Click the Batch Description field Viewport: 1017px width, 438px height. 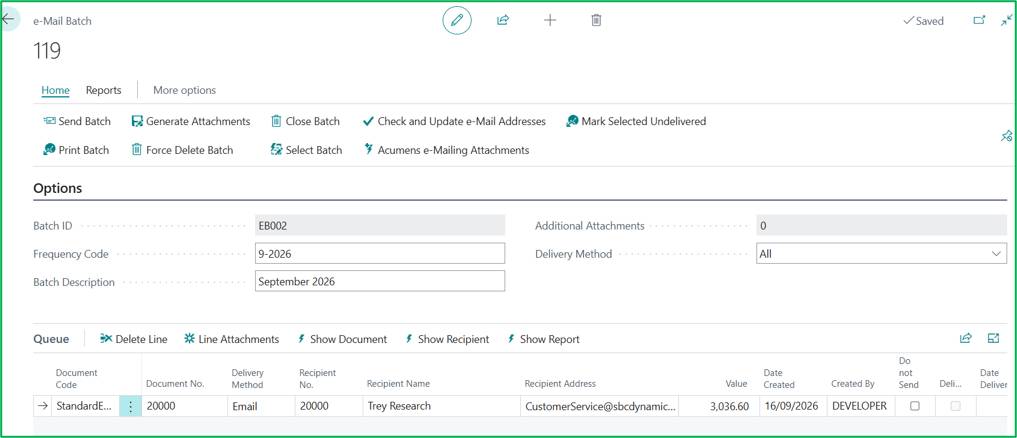coord(380,282)
